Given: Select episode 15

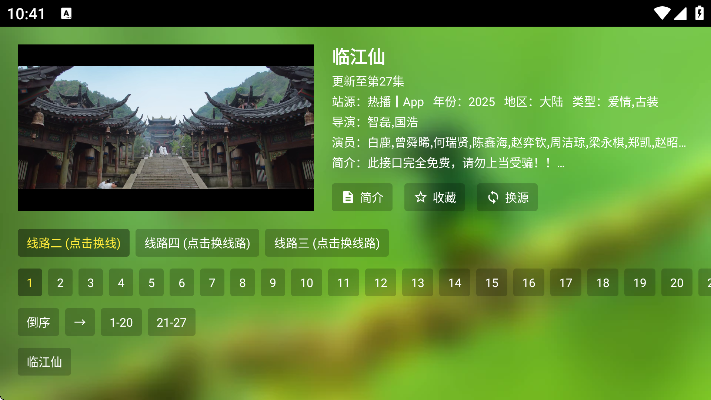Looking at the screenshot, I should coord(491,283).
